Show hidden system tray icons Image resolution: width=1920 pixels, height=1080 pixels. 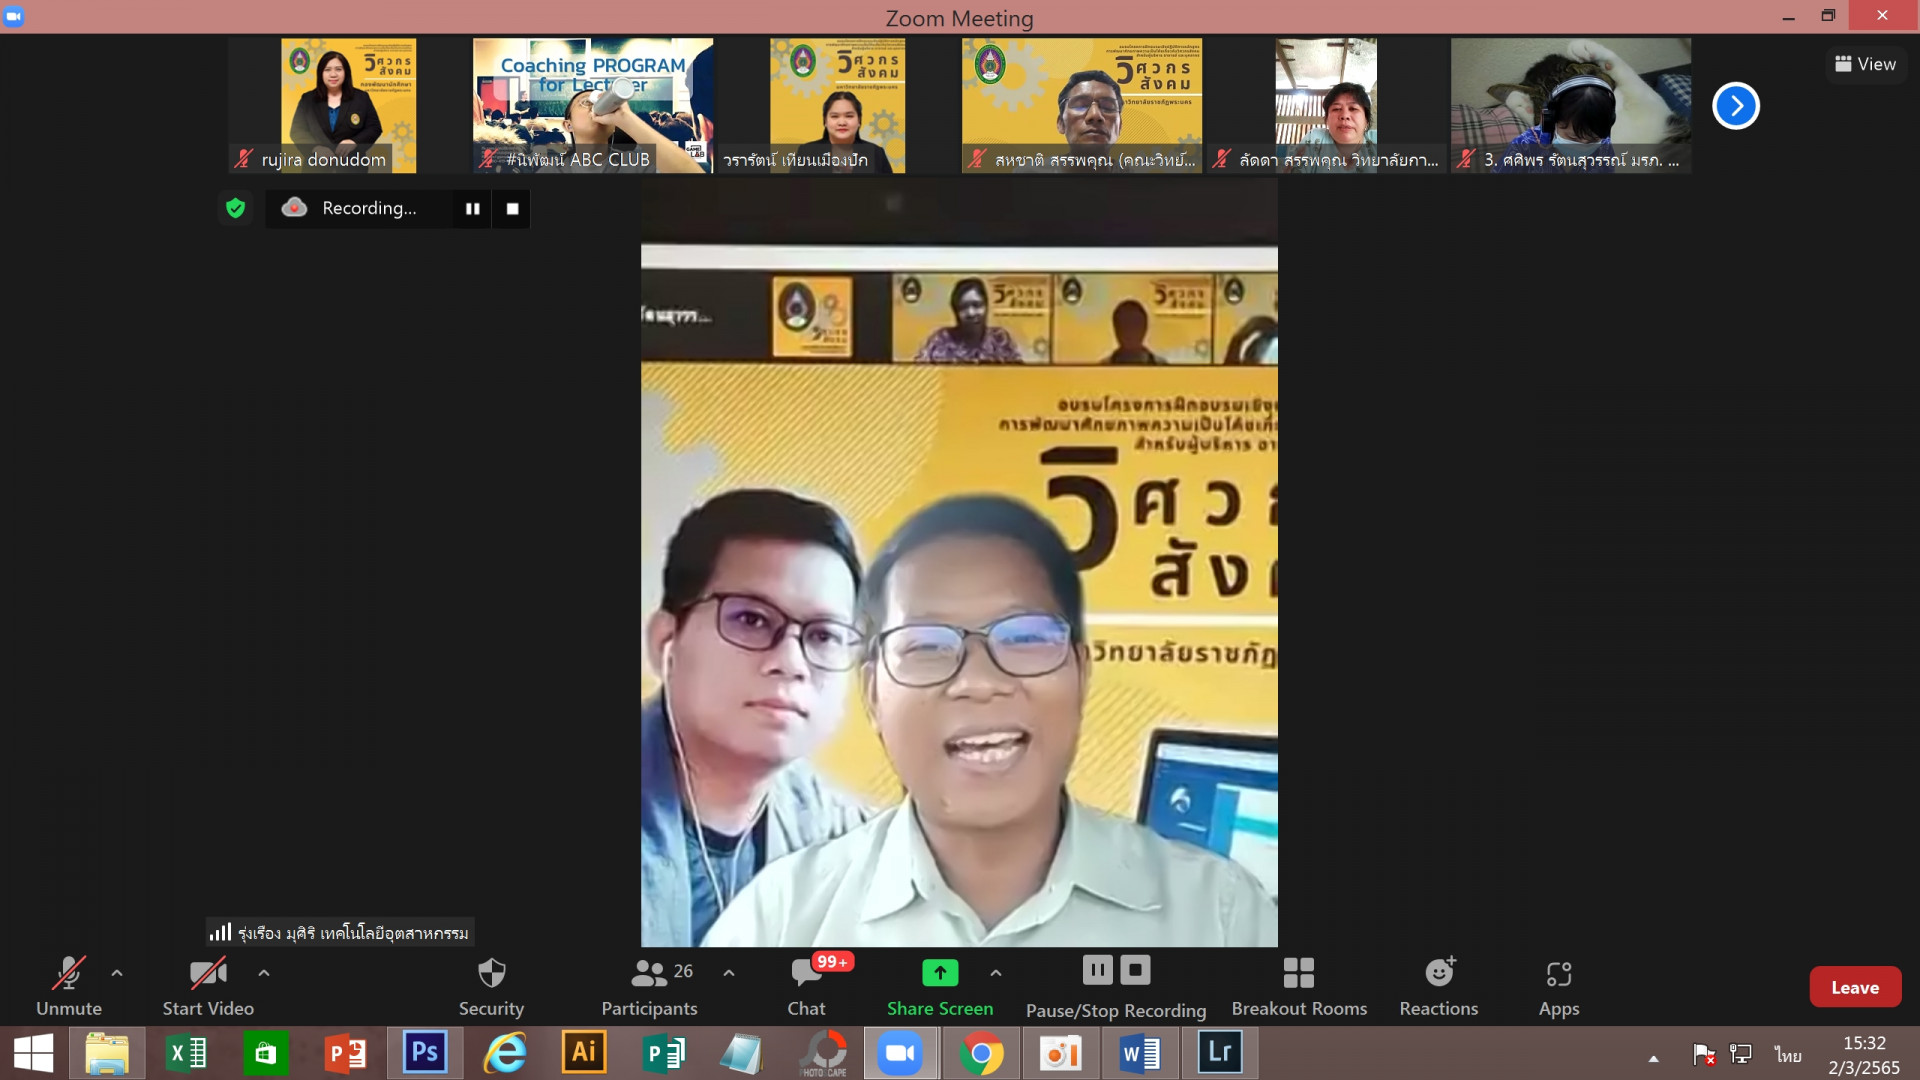point(1654,1057)
